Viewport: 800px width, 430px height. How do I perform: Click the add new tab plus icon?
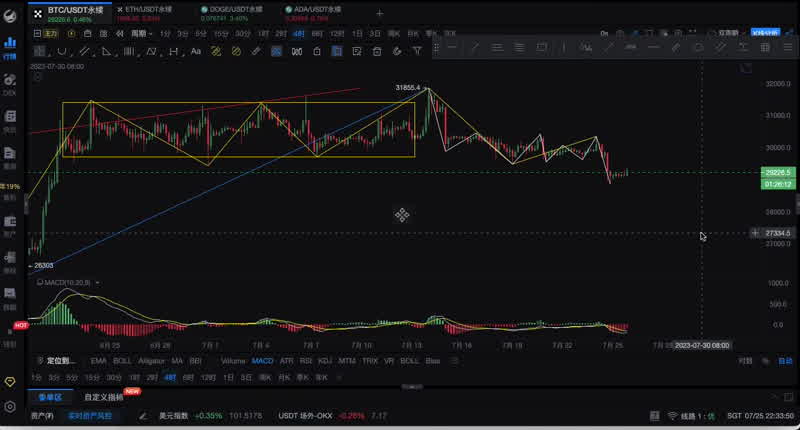379,14
